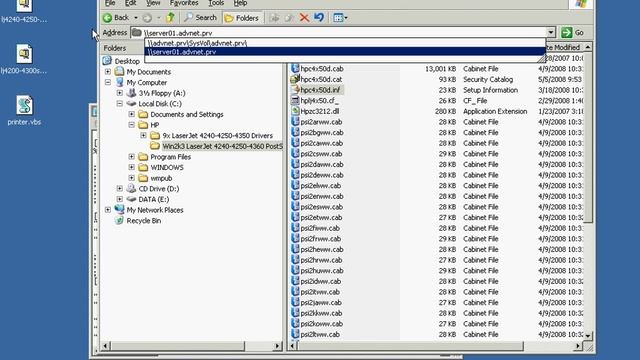Click file name psi2koww.cab
This screenshot has width=640, height=360.
tap(322, 324)
